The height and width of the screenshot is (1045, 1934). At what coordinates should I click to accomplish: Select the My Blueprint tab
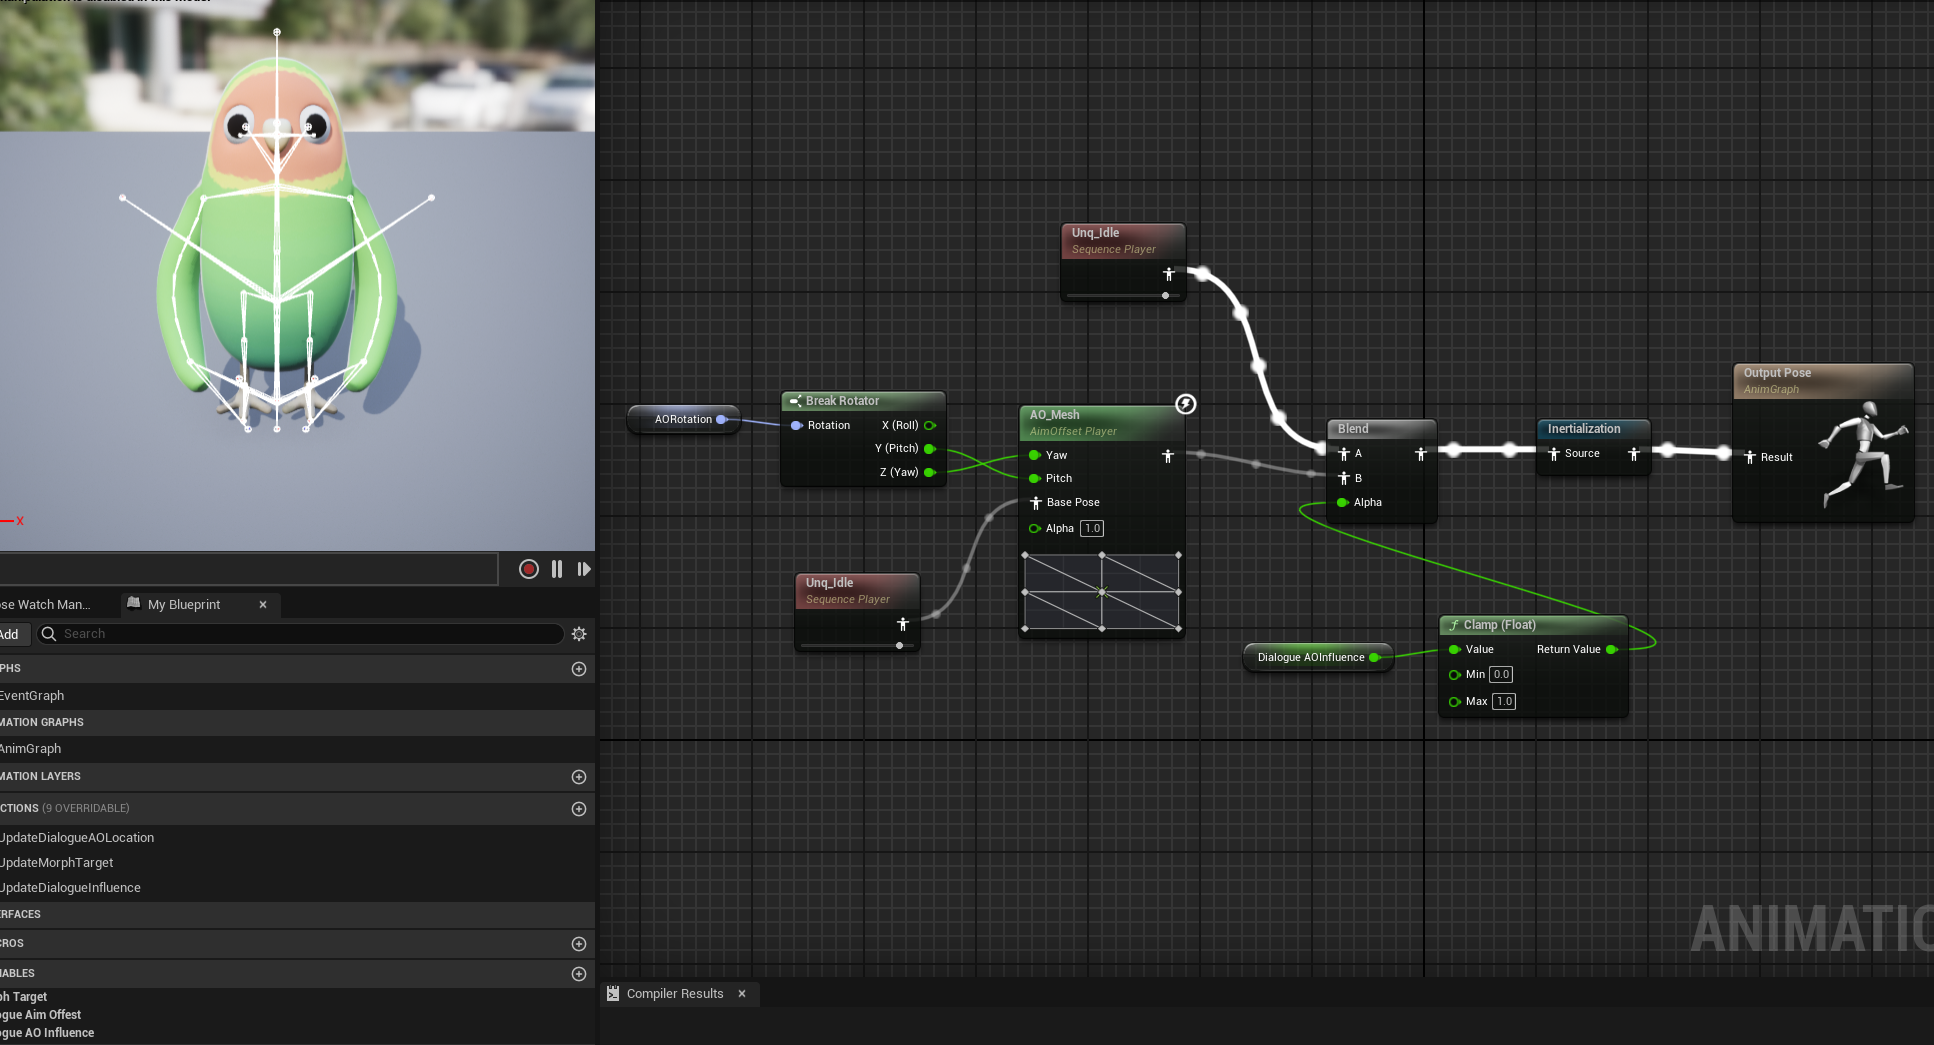tap(184, 605)
